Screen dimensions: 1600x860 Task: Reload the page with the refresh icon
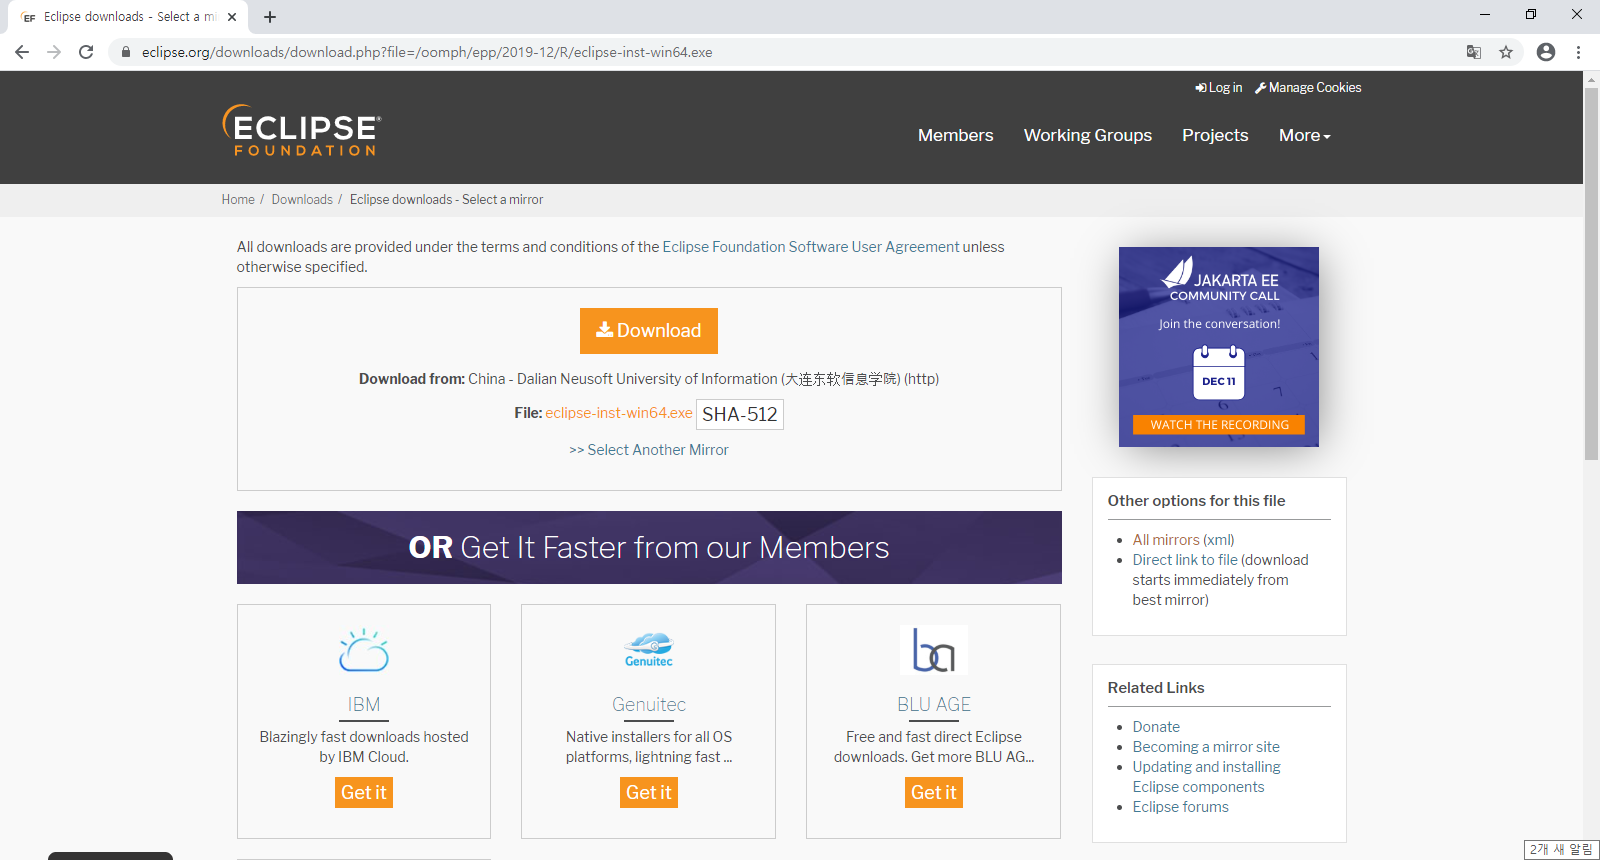point(86,52)
